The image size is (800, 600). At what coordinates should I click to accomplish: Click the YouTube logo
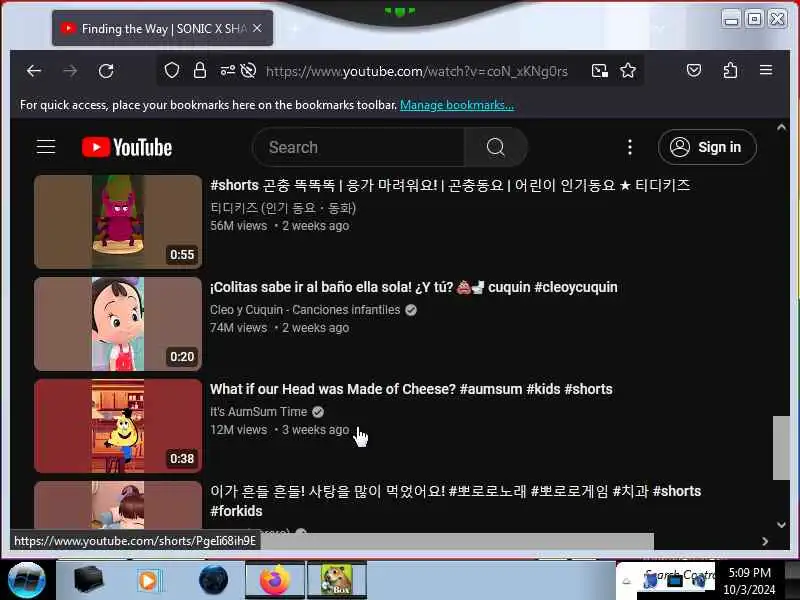point(127,147)
